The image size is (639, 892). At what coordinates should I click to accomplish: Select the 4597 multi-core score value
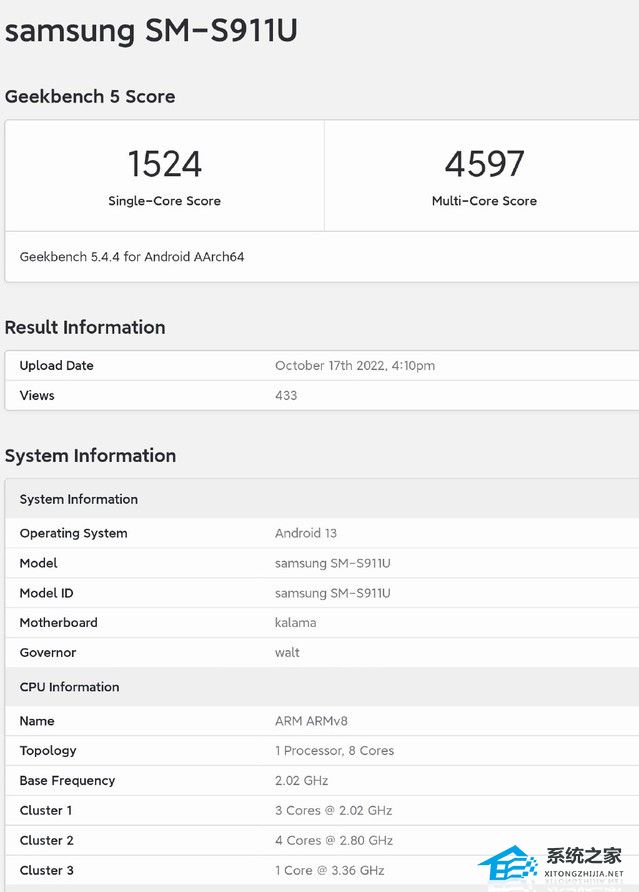point(484,164)
